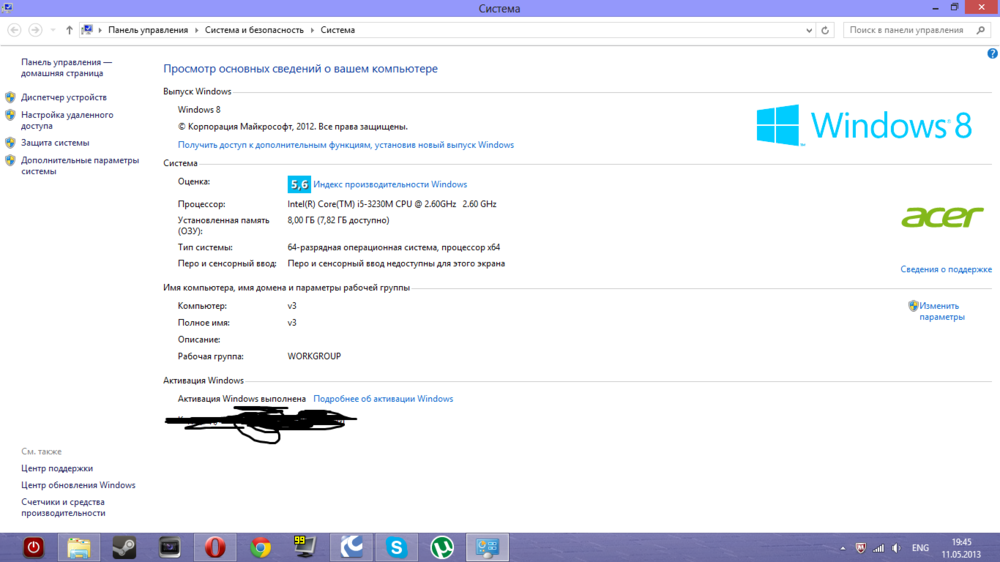Go up one level with up arrow

[69, 30]
